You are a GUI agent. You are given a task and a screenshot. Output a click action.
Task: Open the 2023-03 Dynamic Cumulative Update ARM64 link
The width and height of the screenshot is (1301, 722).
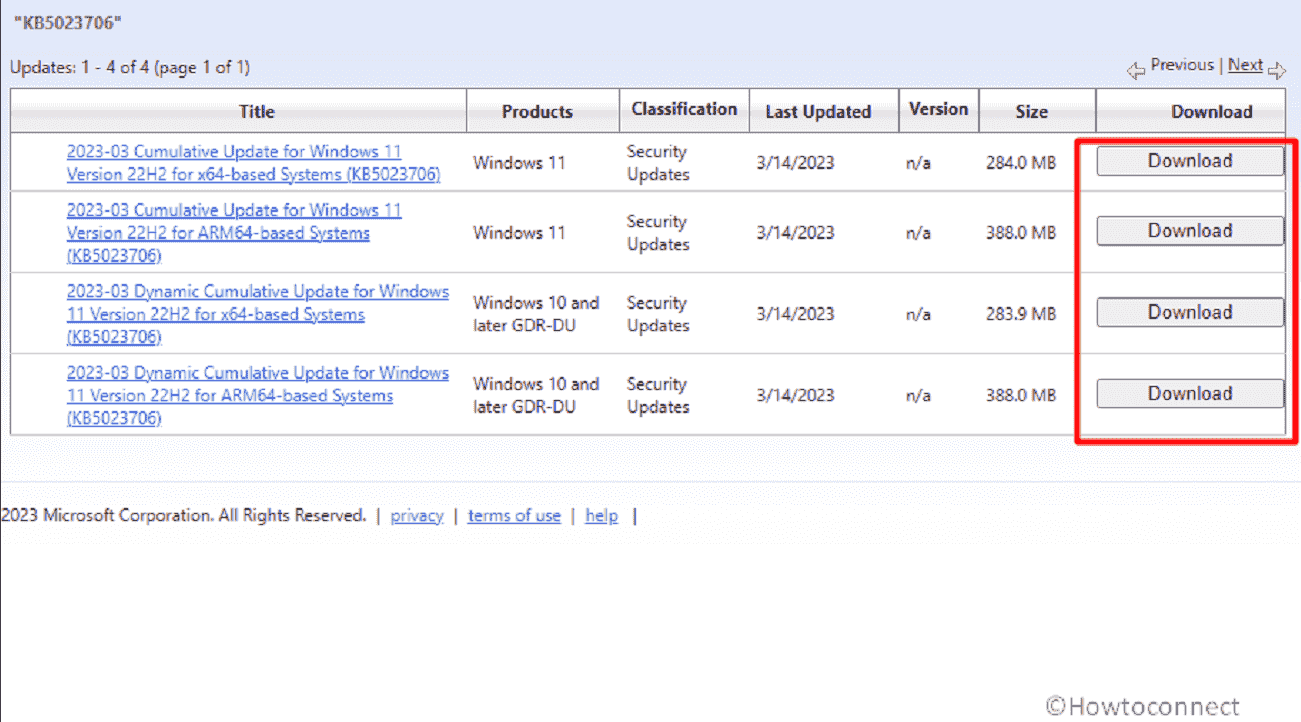[258, 395]
